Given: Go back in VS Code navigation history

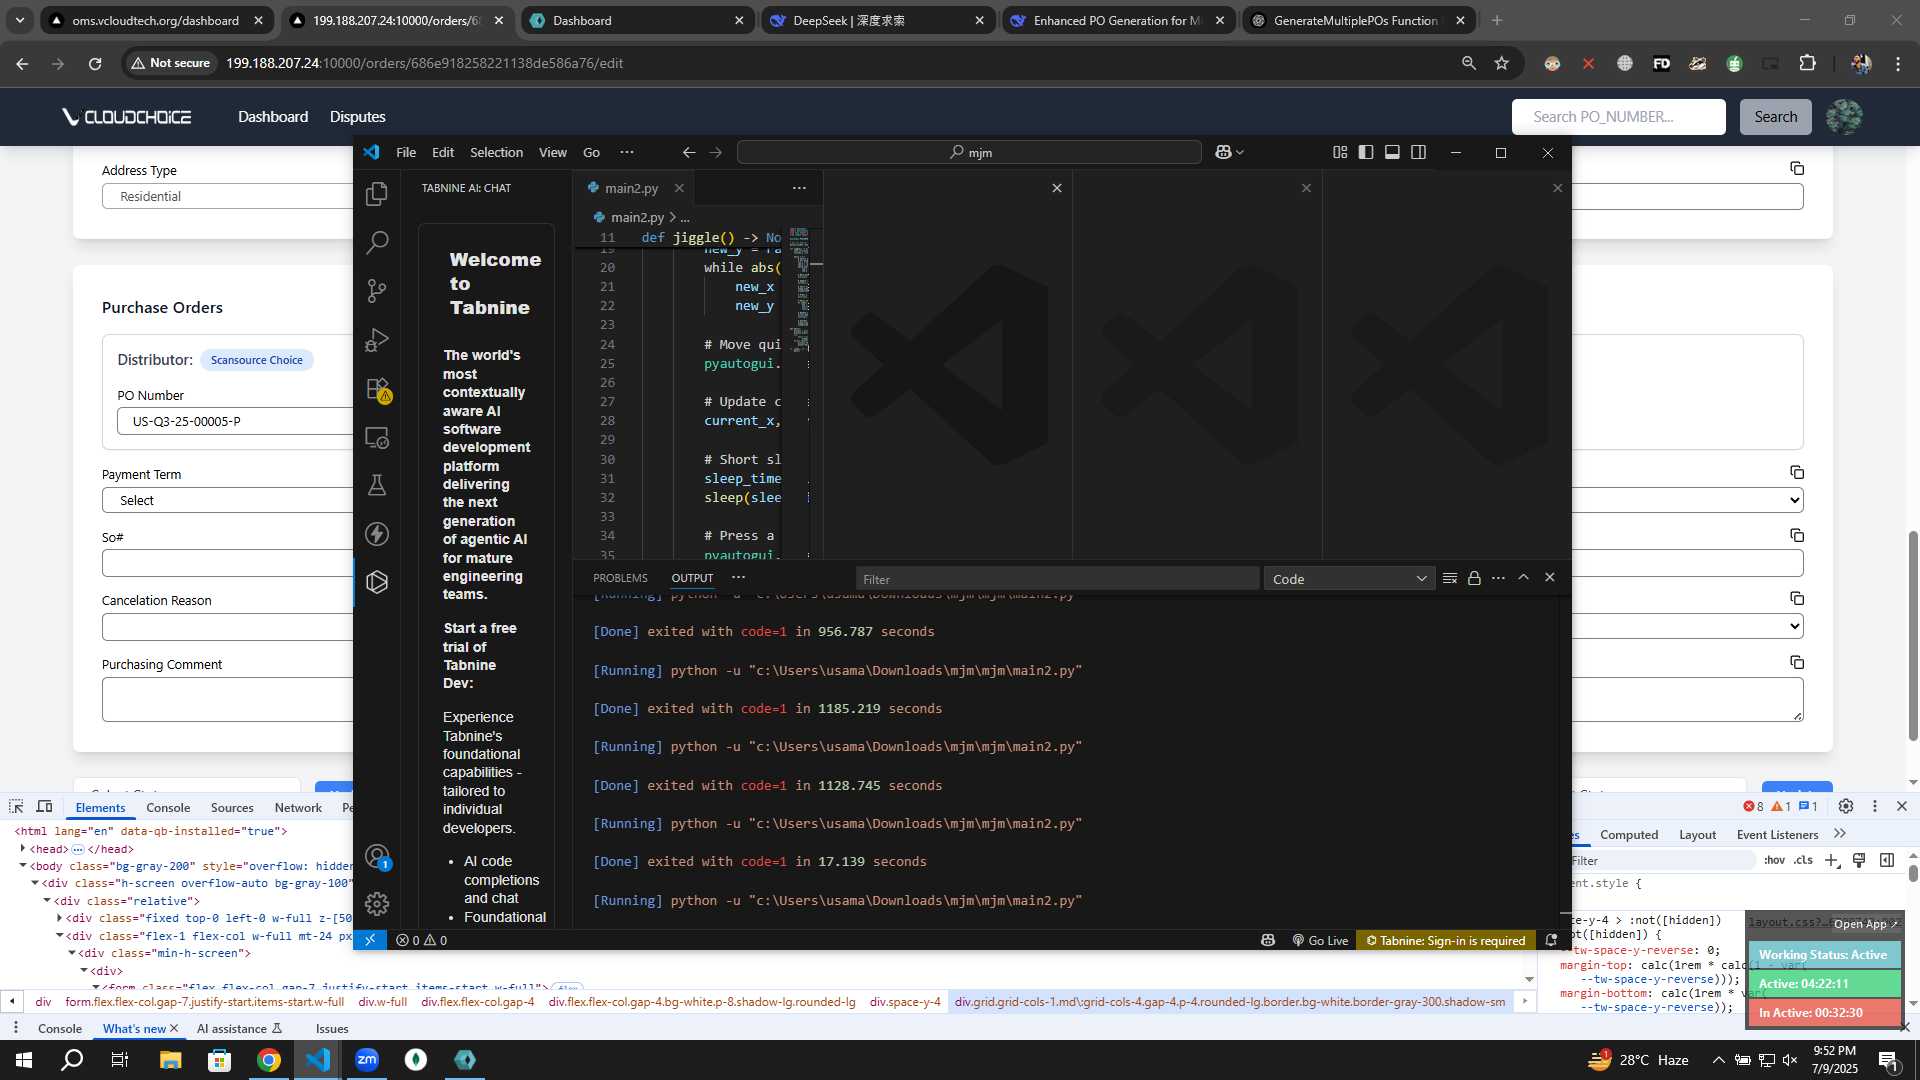Looking at the screenshot, I should click(x=689, y=152).
